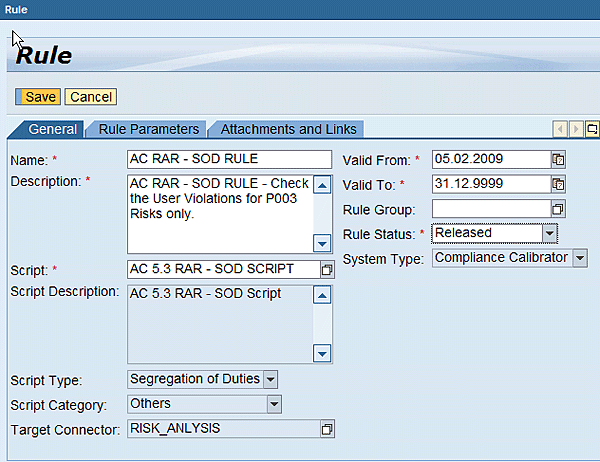Open the Valid From calendar picker icon

pos(558,159)
